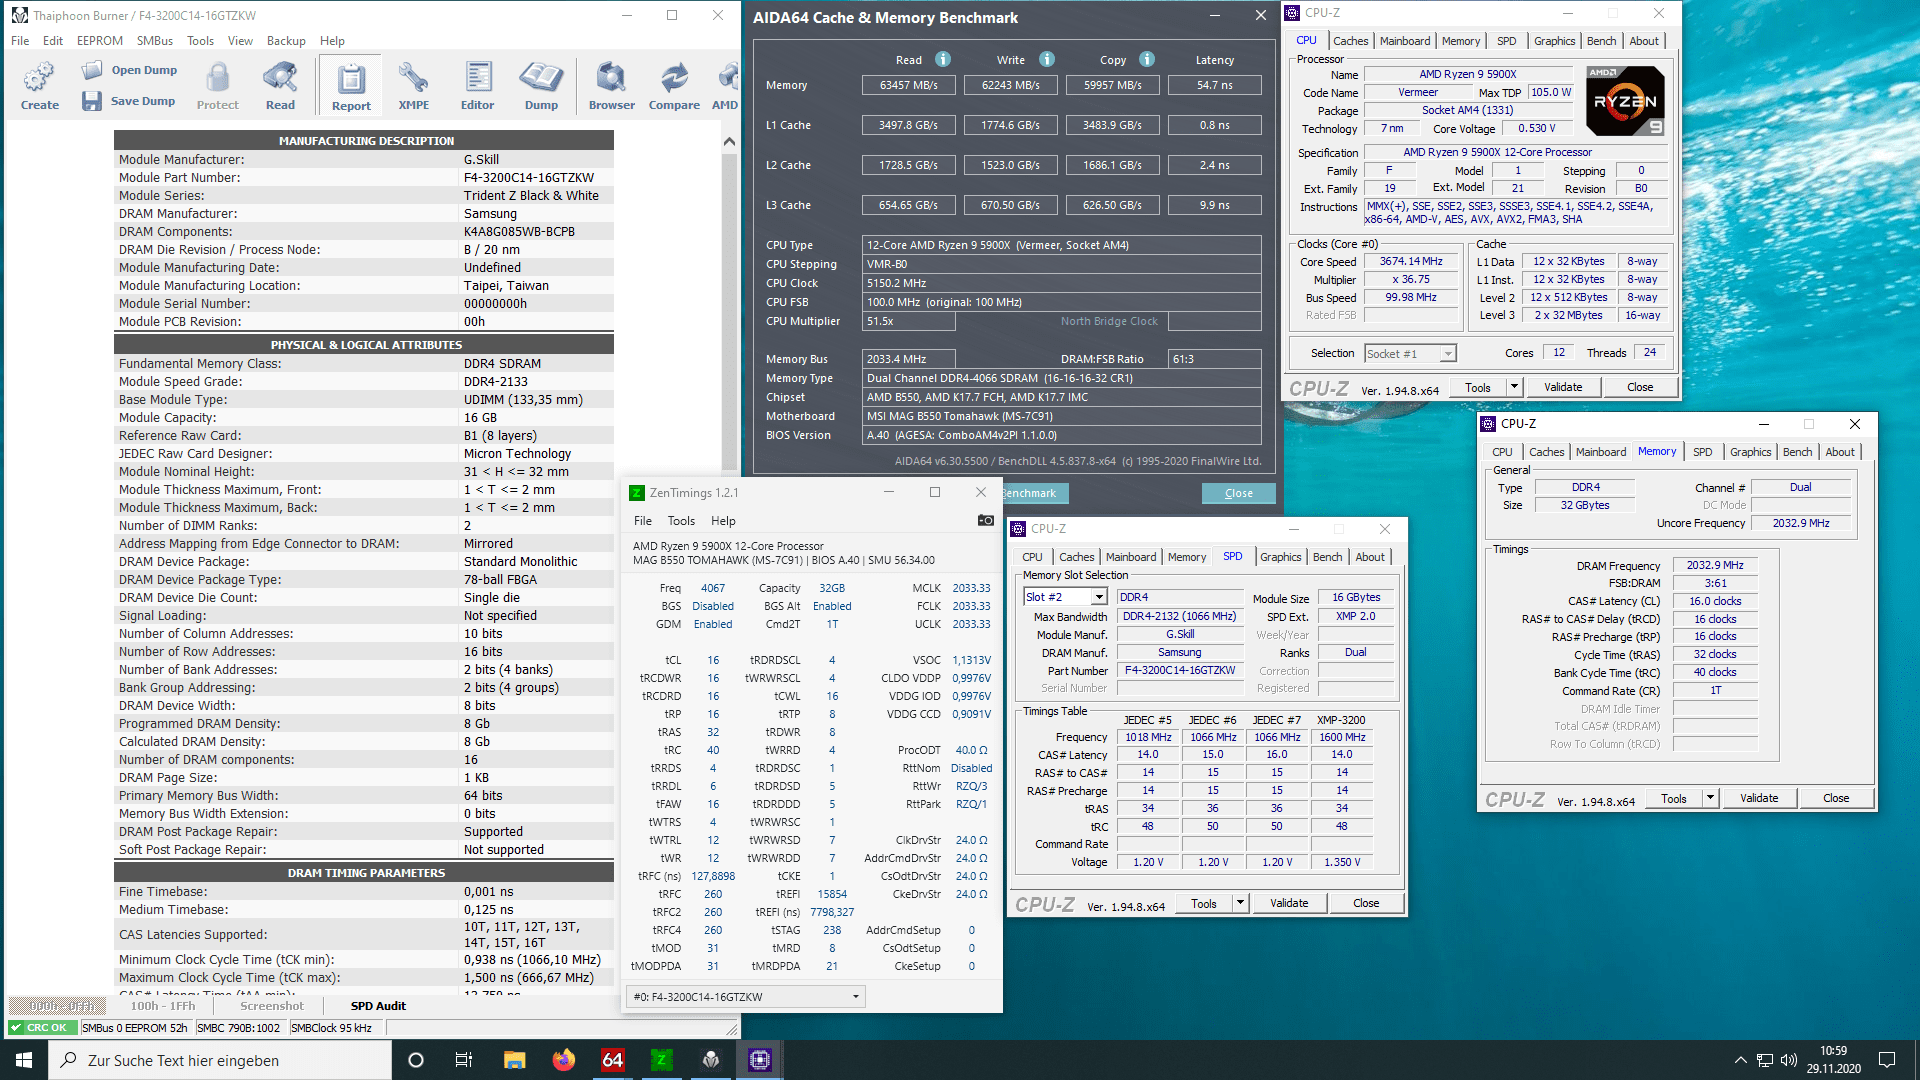This screenshot has width=1920, height=1080.
Task: Open Firefox from the taskbar
Action: click(x=564, y=1060)
